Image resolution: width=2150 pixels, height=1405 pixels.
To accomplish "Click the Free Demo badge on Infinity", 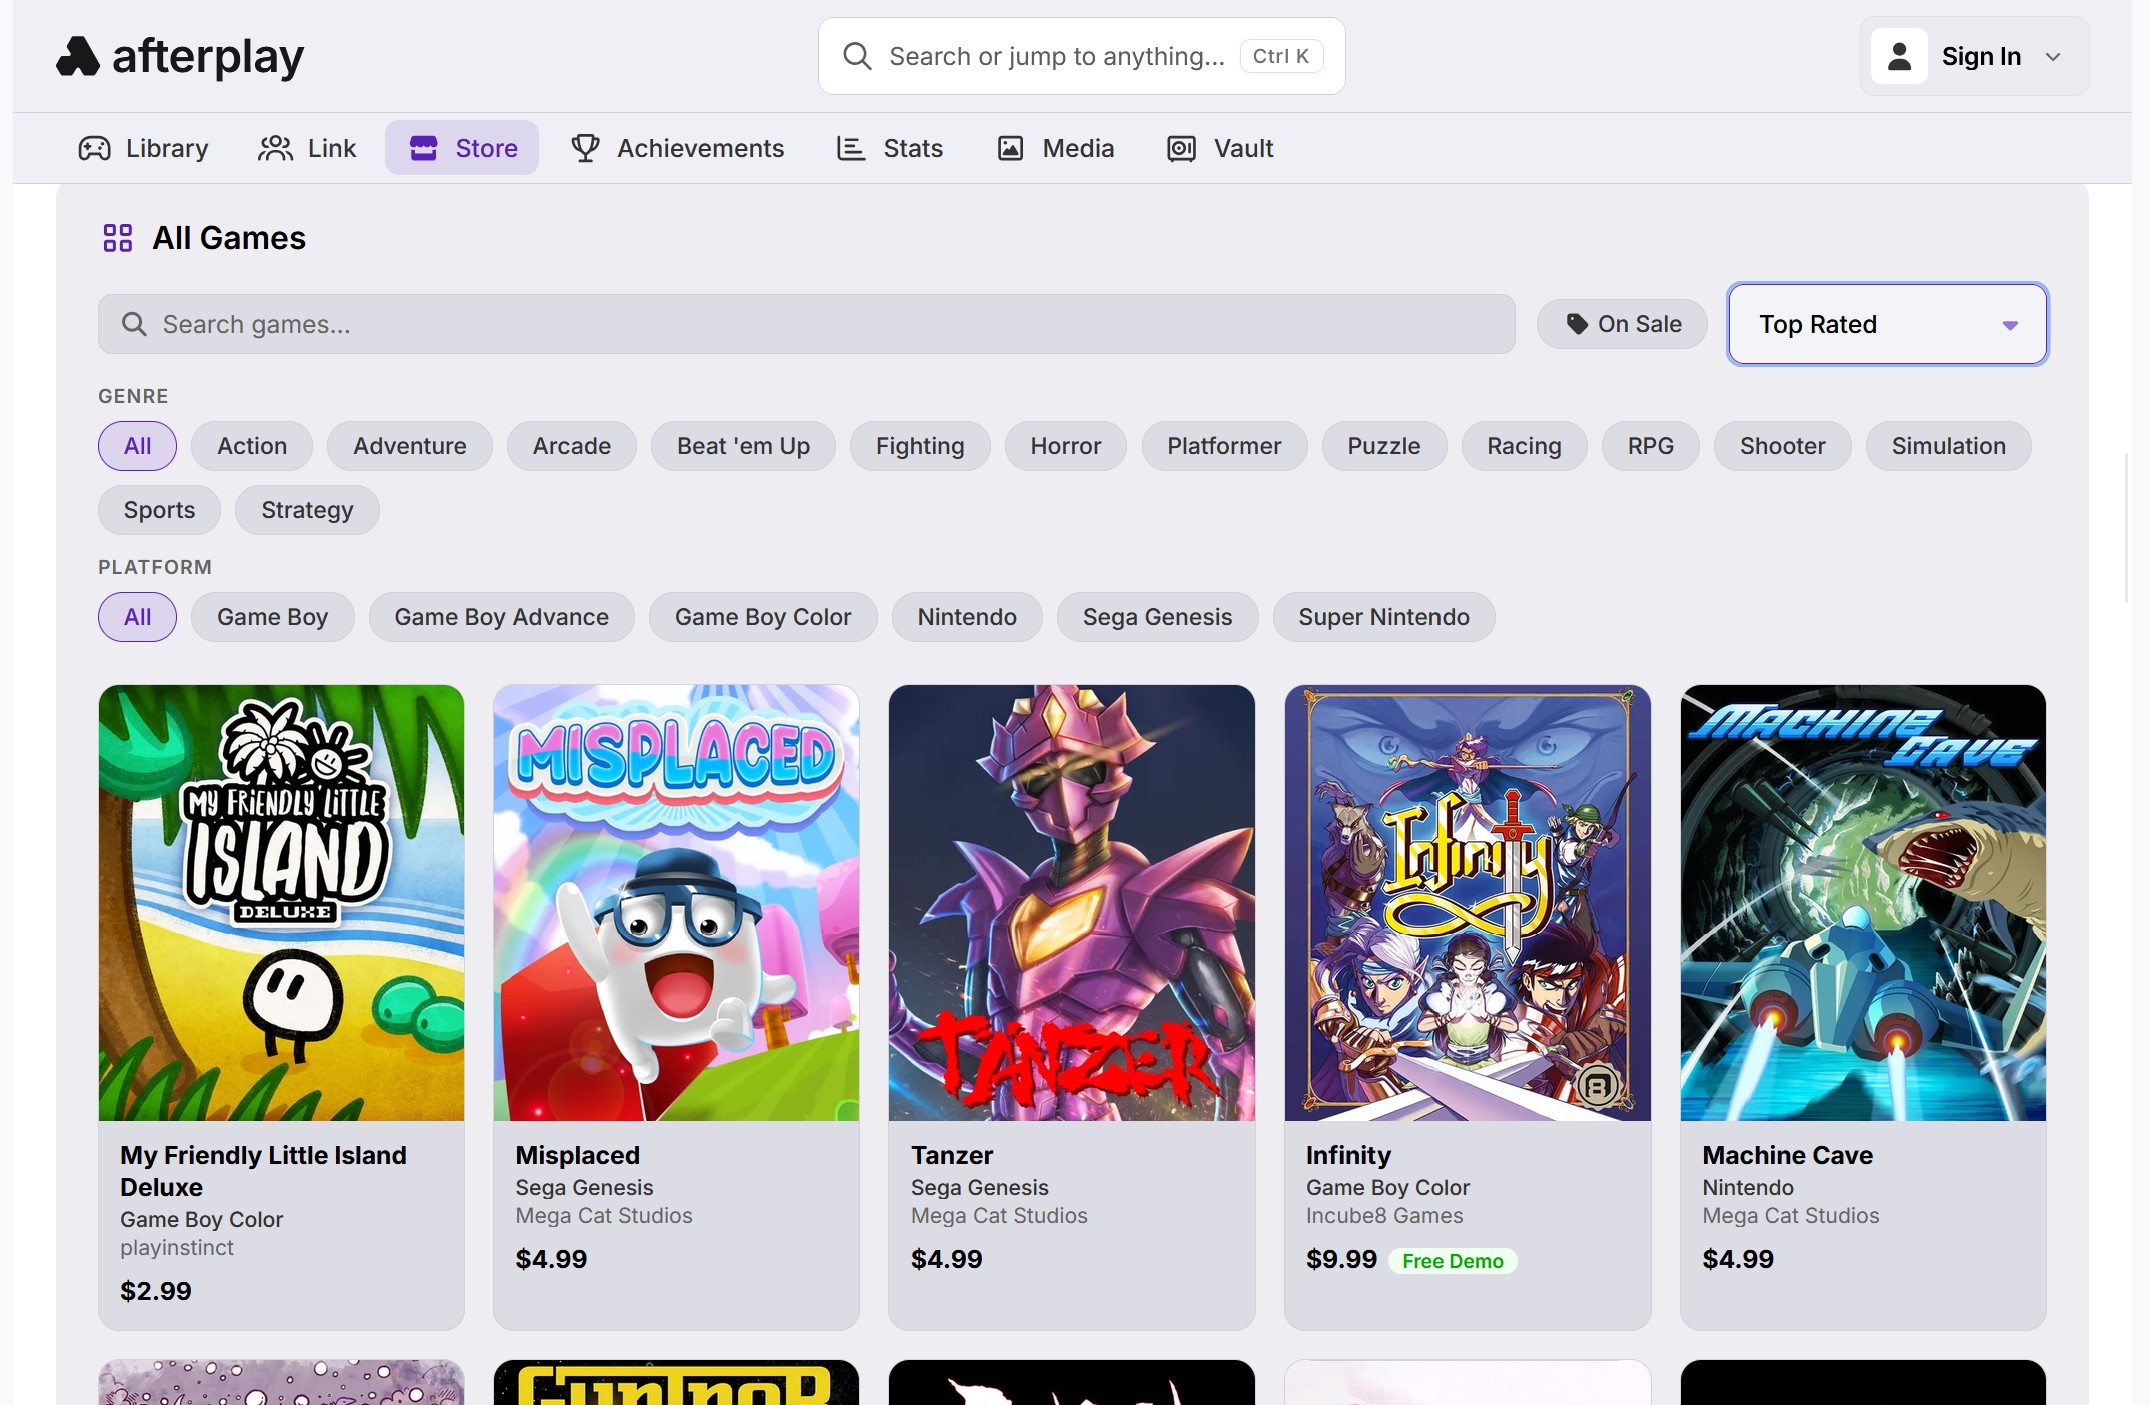I will coord(1452,1261).
